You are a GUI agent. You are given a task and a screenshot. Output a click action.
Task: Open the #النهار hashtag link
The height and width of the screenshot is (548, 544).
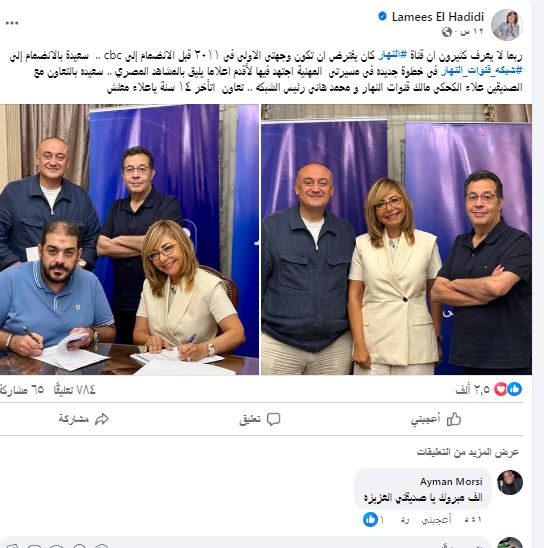pyautogui.click(x=393, y=55)
